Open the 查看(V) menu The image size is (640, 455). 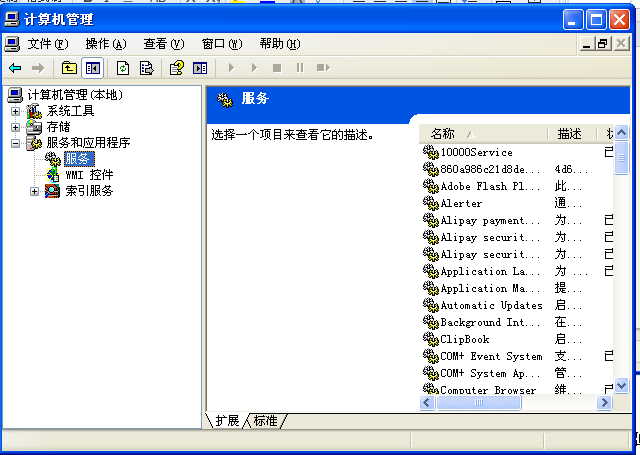tap(164, 44)
